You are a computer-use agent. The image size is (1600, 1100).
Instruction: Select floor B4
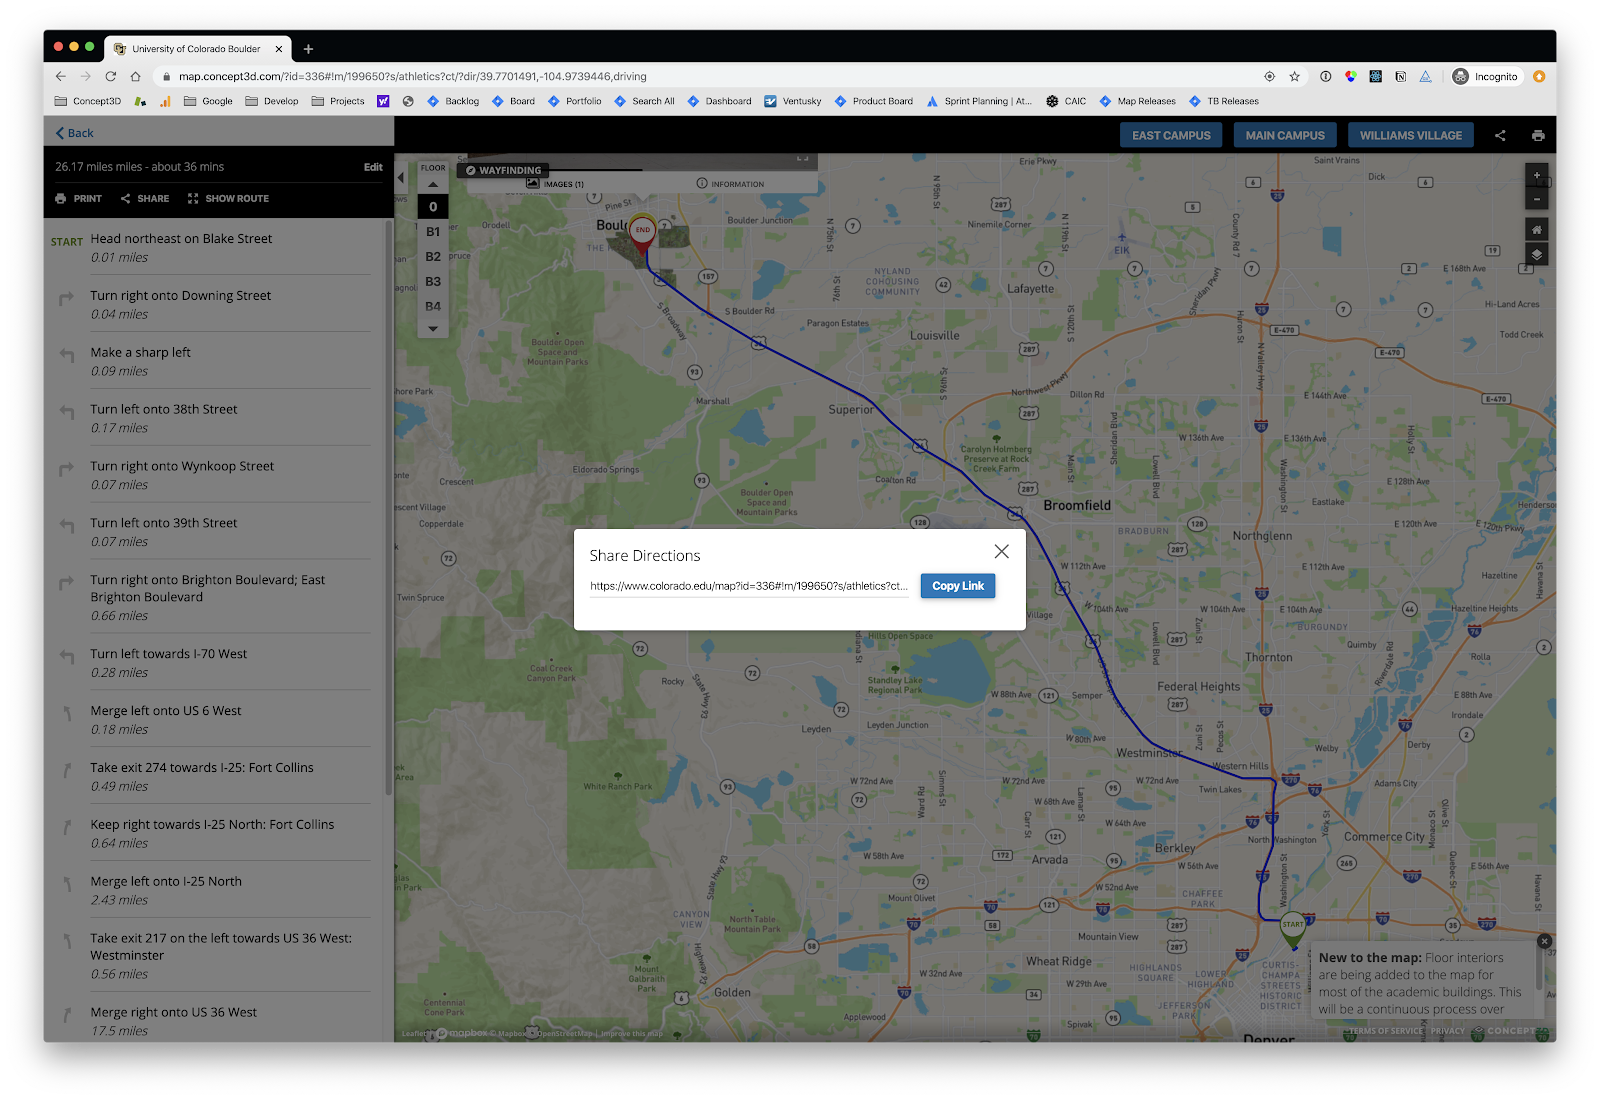pos(433,306)
